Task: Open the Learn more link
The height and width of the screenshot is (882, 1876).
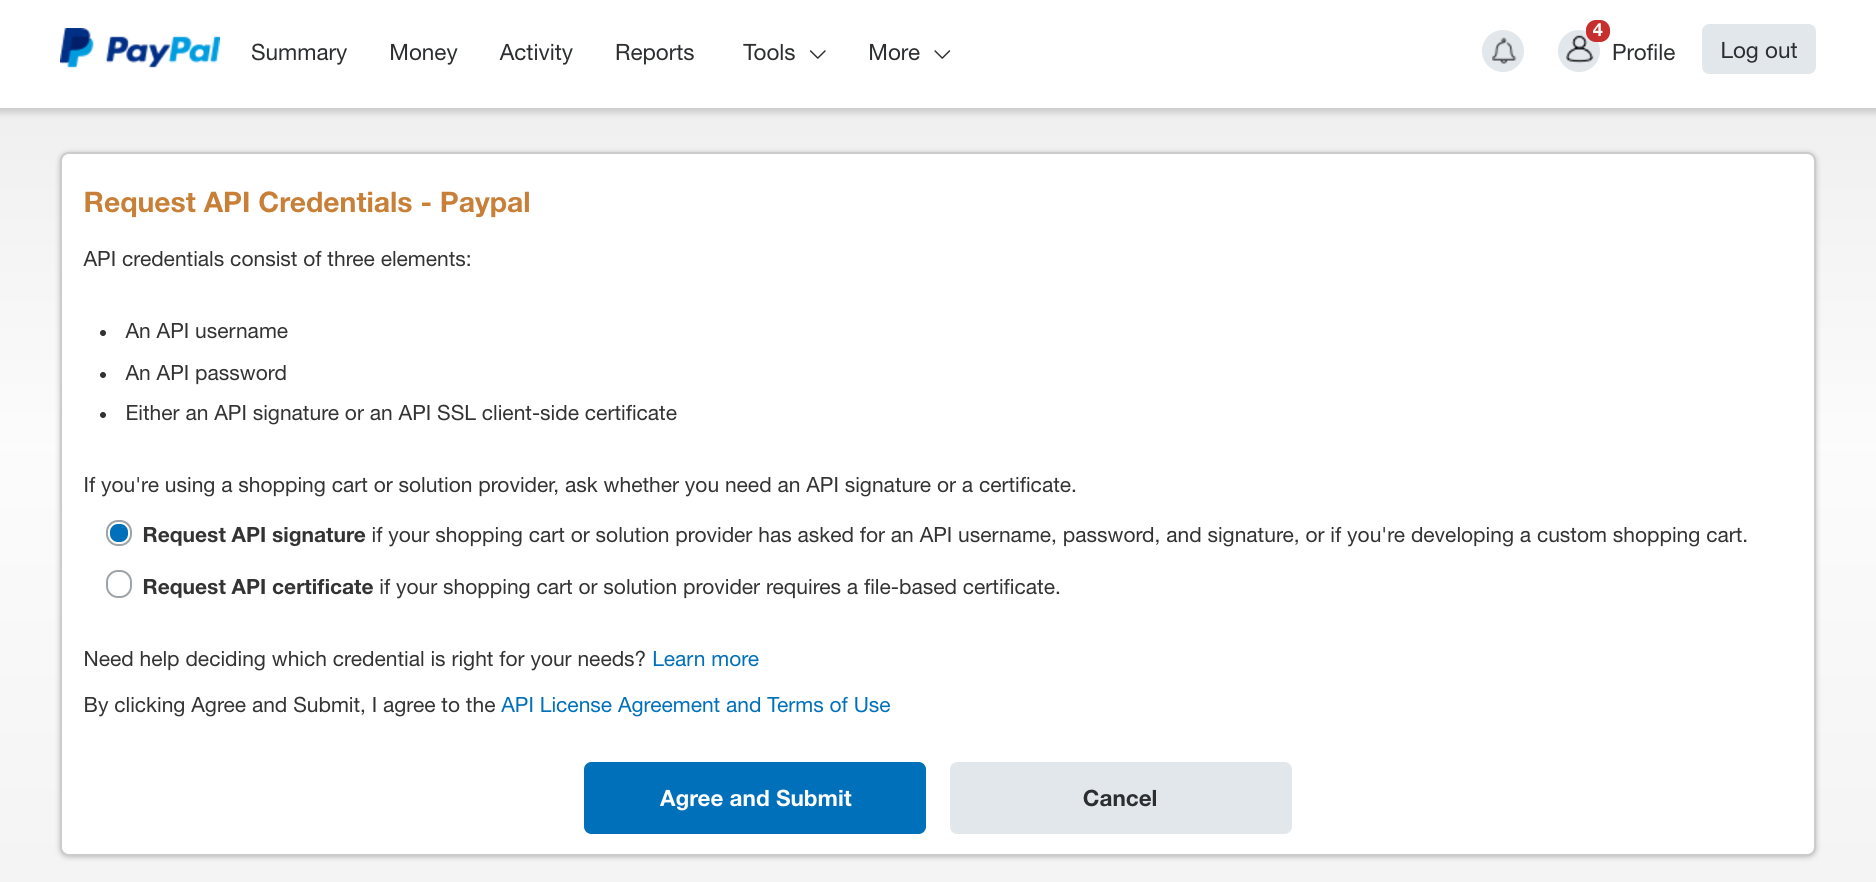Action: coord(705,659)
